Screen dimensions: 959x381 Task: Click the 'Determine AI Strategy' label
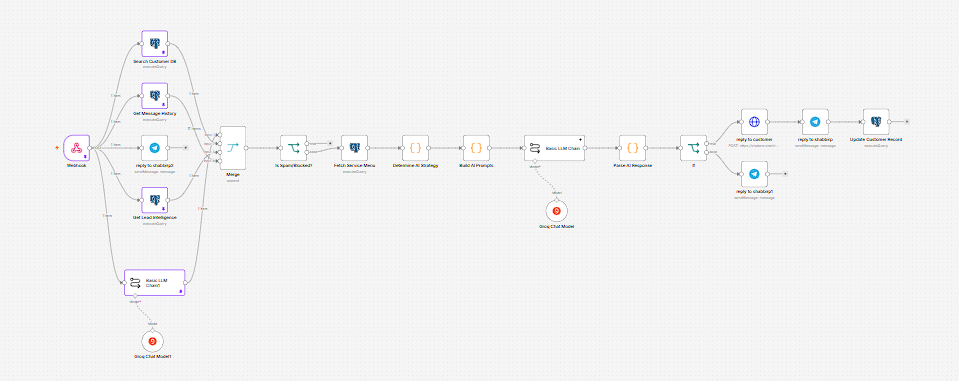(x=415, y=166)
